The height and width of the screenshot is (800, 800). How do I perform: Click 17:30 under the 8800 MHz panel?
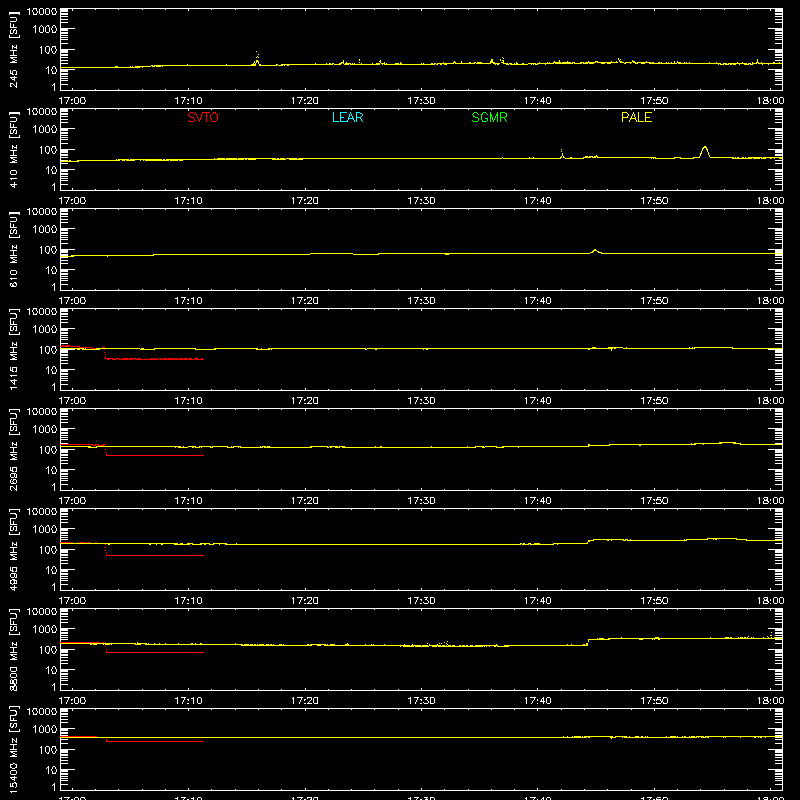[421, 701]
